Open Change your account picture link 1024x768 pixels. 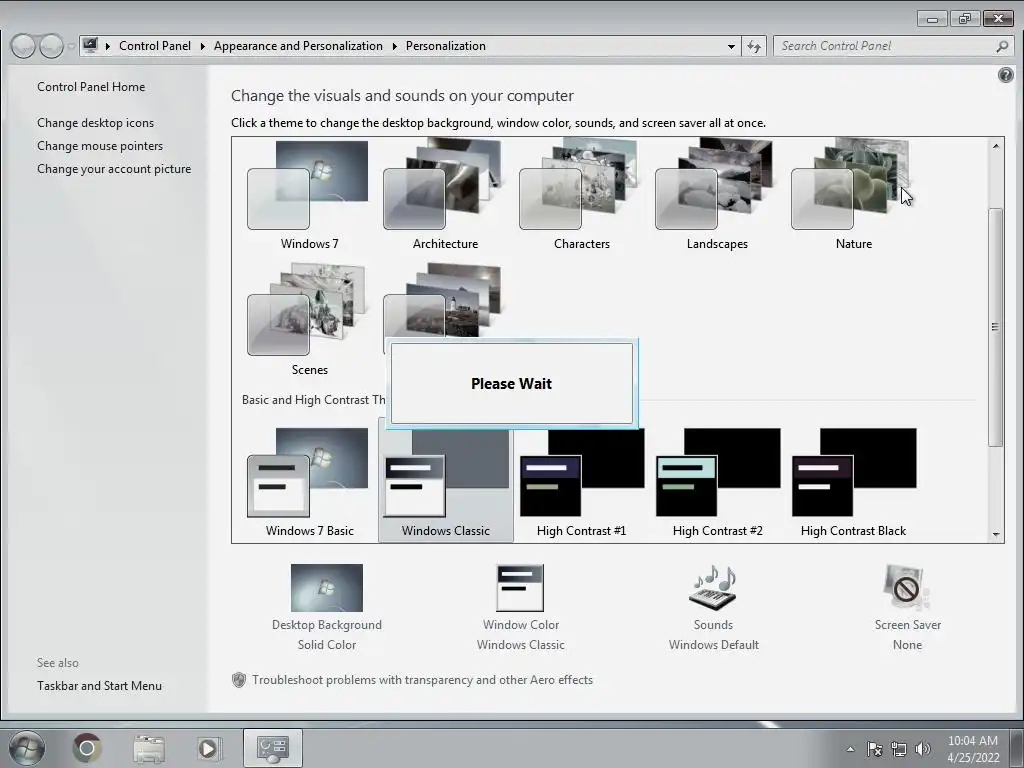[x=114, y=168]
